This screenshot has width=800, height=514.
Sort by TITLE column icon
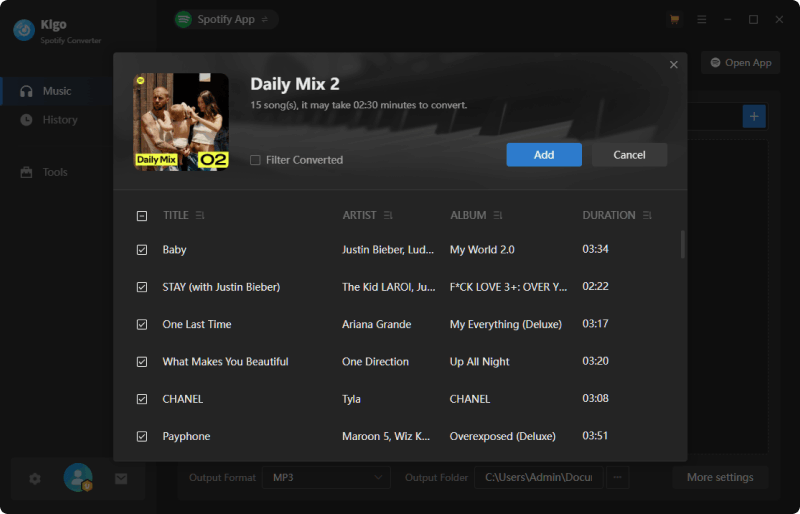tap(200, 215)
